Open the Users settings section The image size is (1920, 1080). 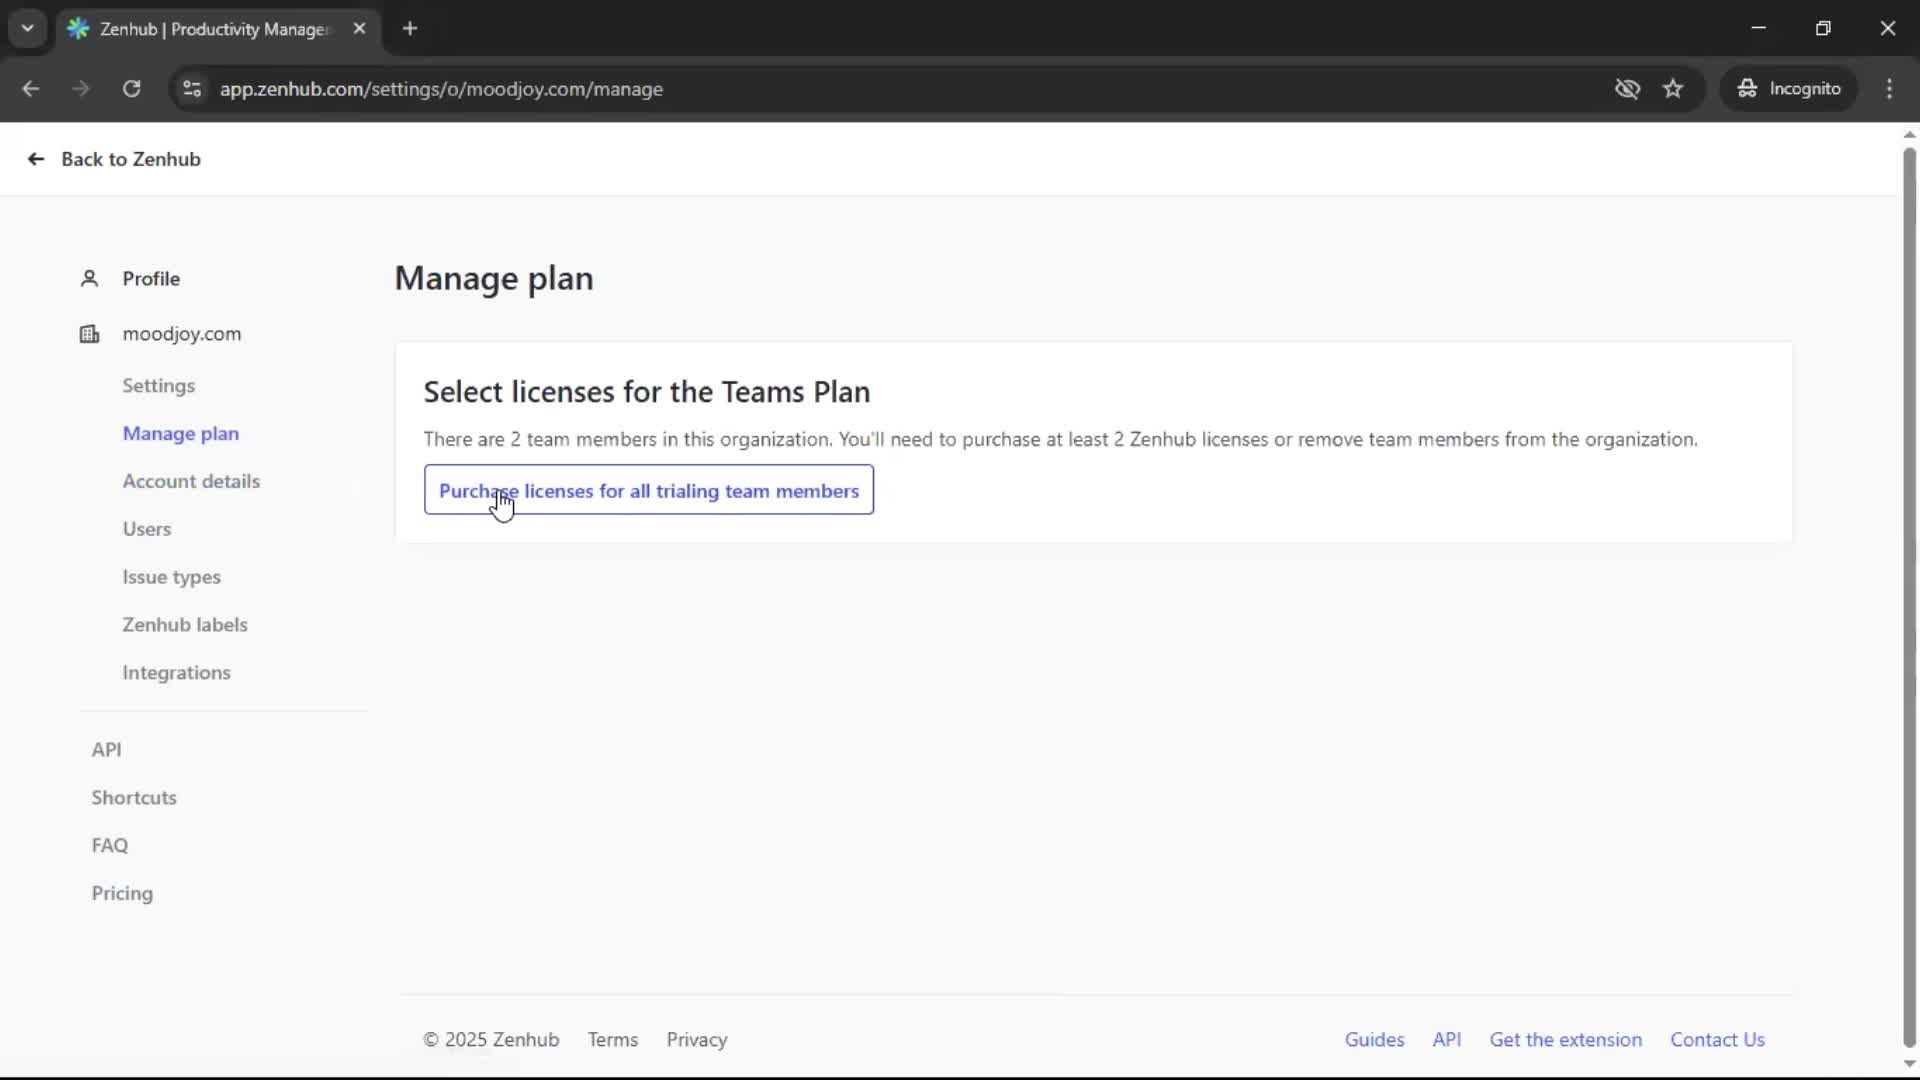point(147,529)
